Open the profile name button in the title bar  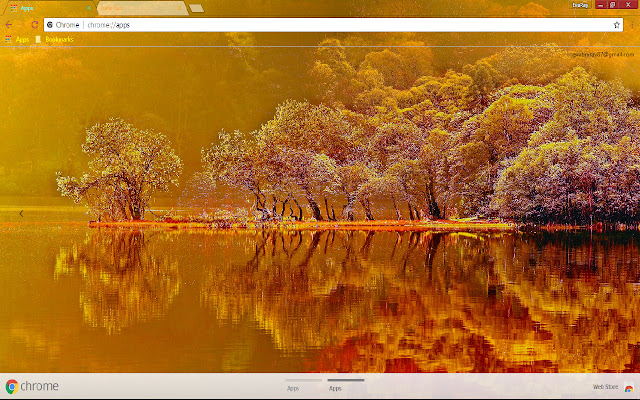click(580, 5)
